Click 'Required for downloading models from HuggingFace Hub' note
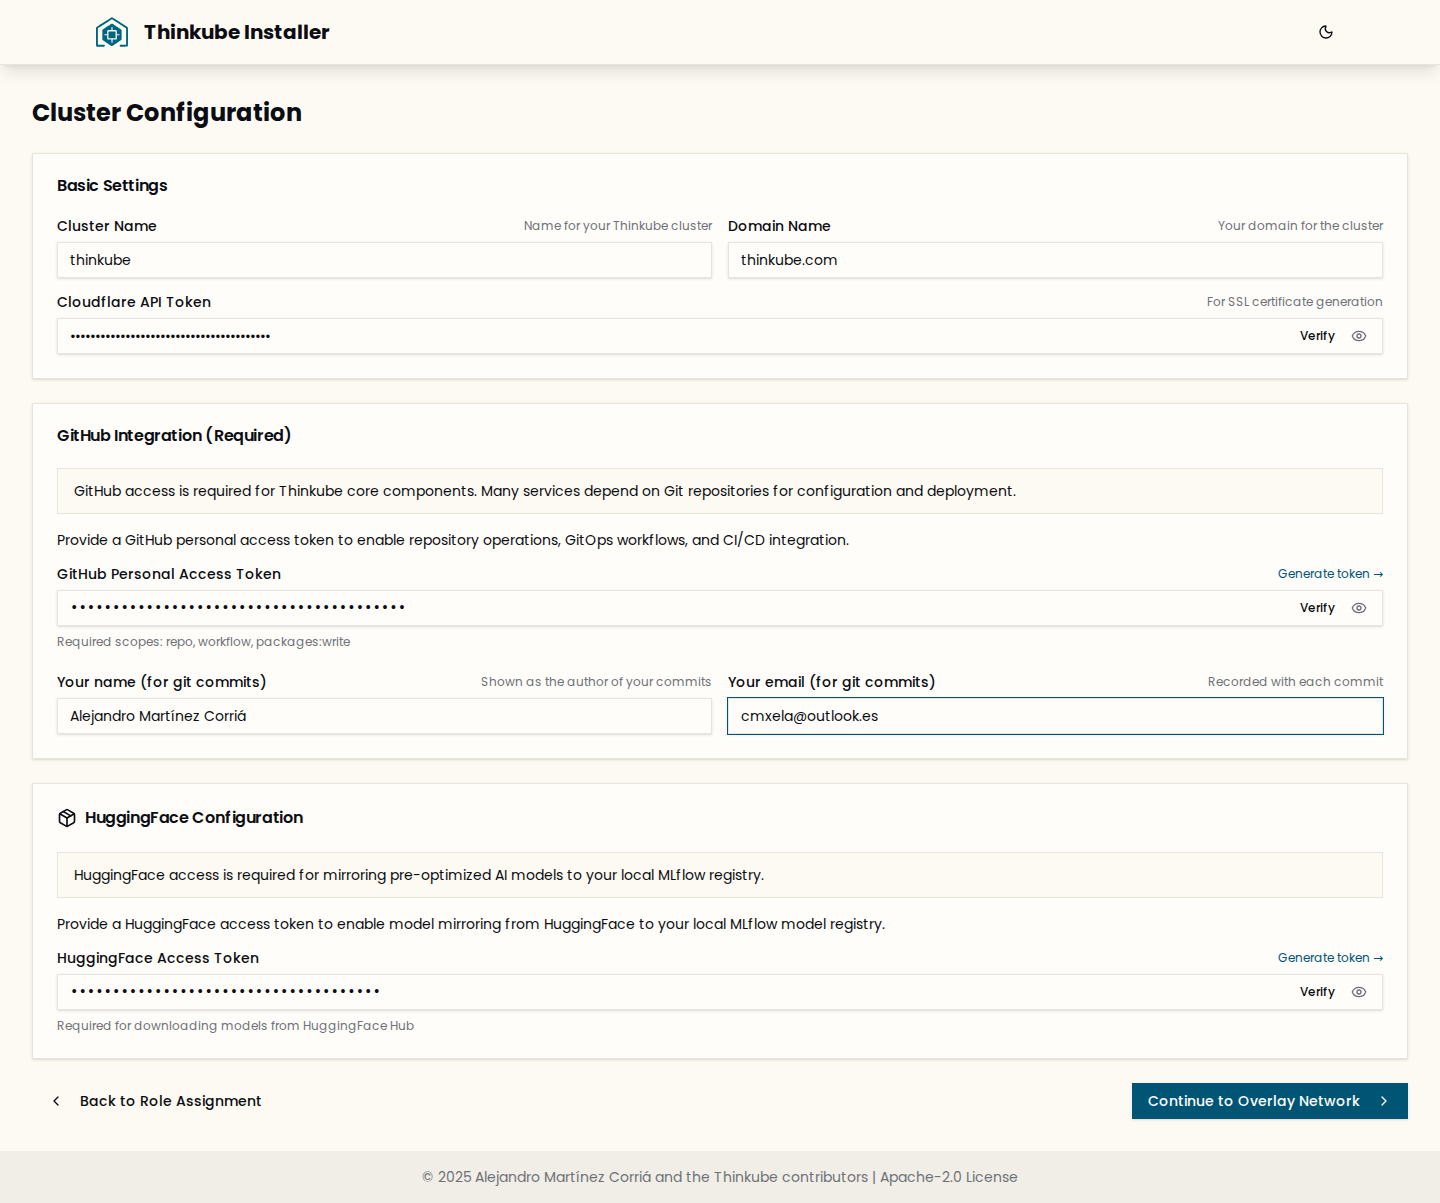The height and width of the screenshot is (1203, 1440). (x=235, y=1026)
